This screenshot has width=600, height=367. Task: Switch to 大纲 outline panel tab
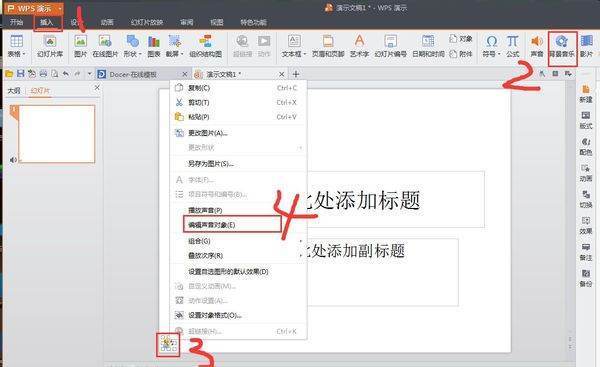pyautogui.click(x=14, y=91)
